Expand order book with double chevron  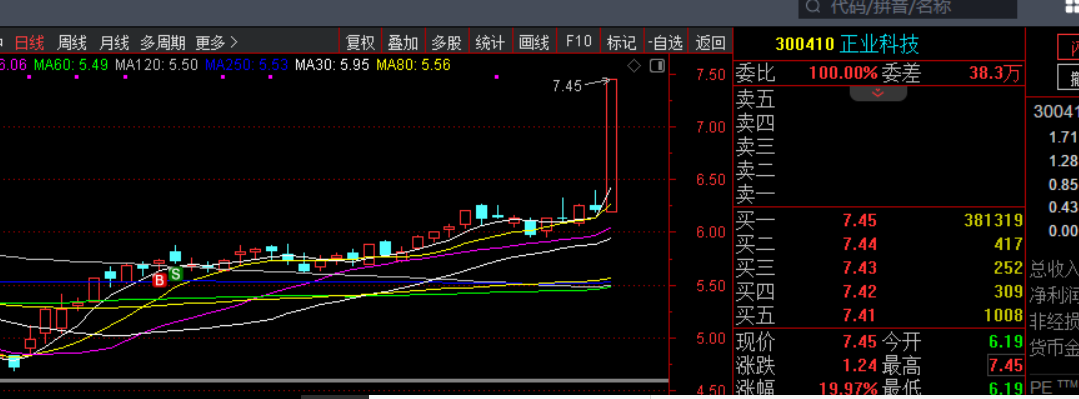point(877,93)
